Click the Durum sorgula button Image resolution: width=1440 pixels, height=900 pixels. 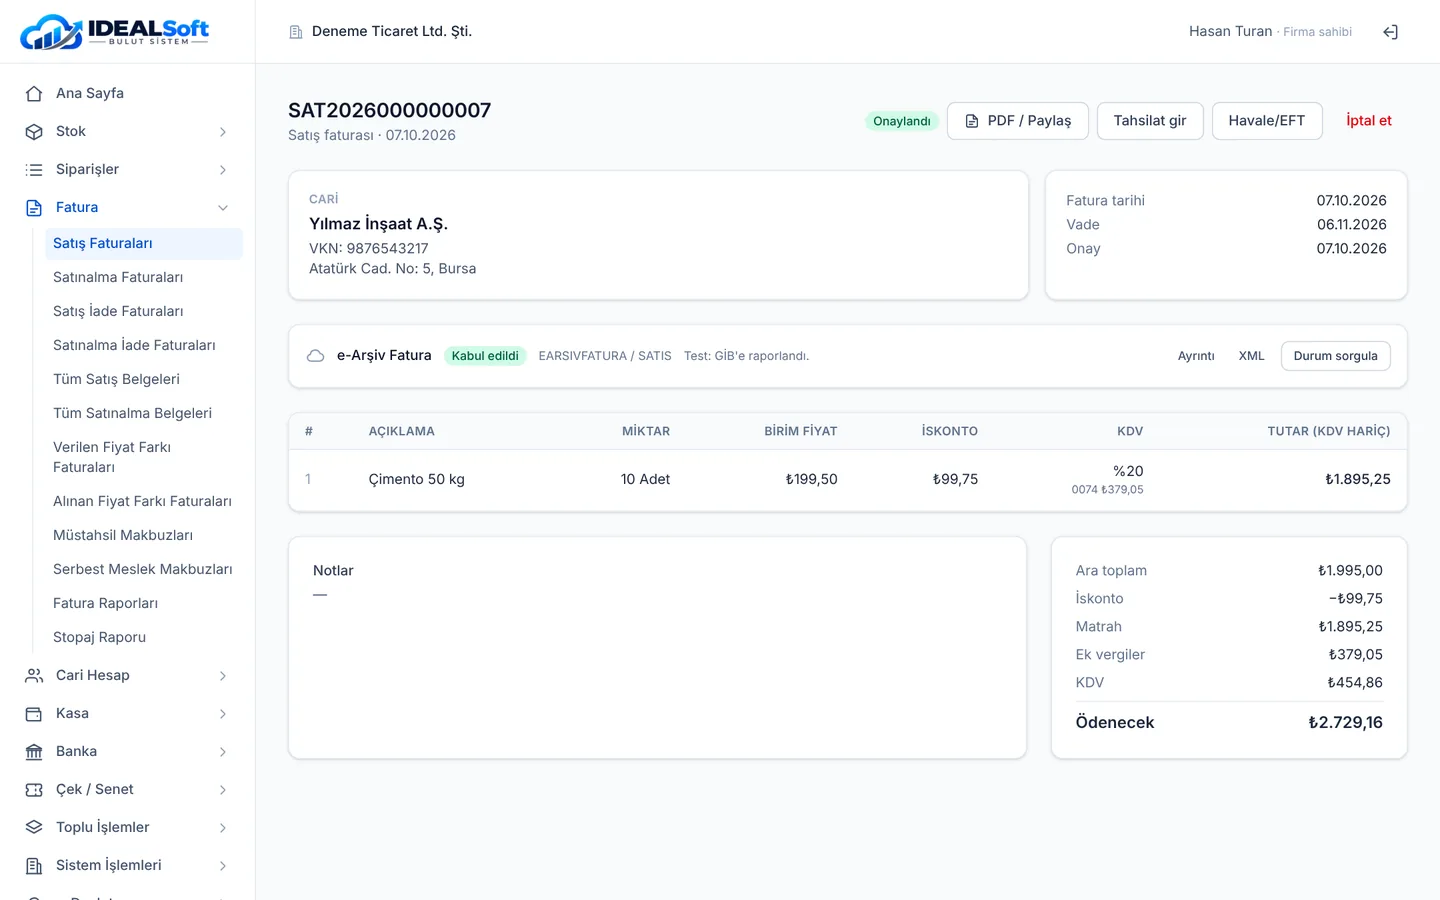1335,356
